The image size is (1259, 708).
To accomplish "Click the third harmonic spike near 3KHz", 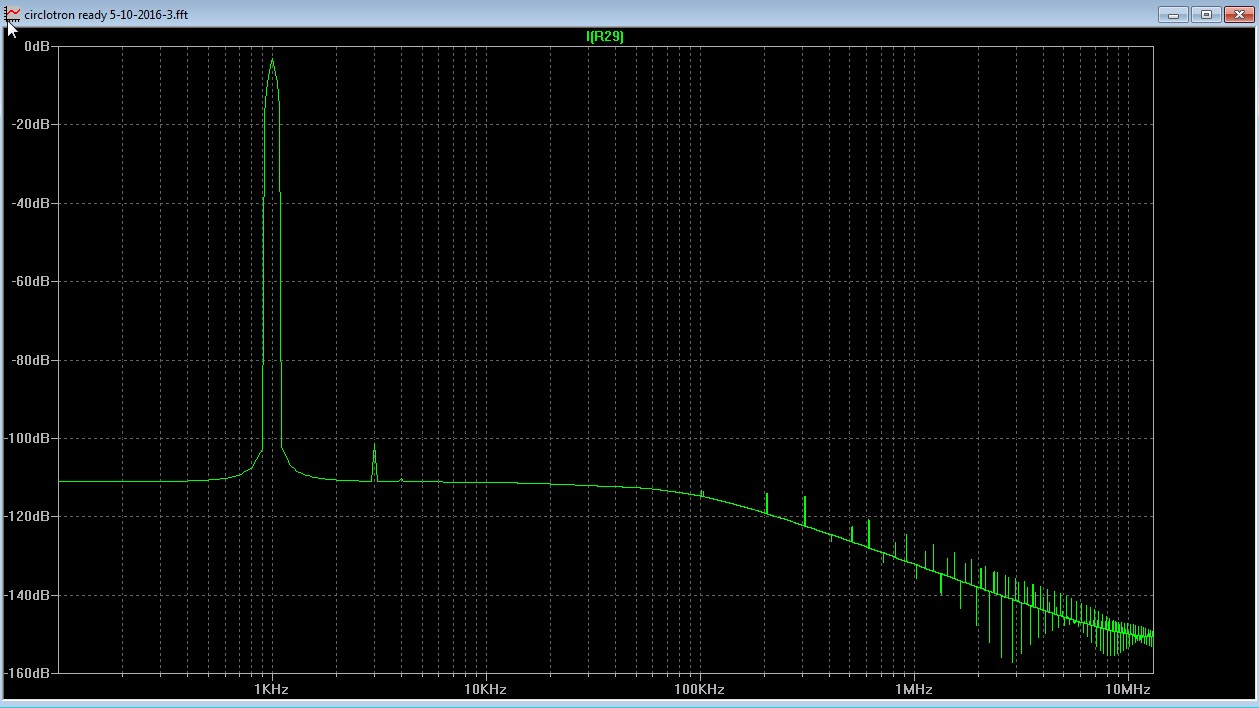I will [374, 460].
